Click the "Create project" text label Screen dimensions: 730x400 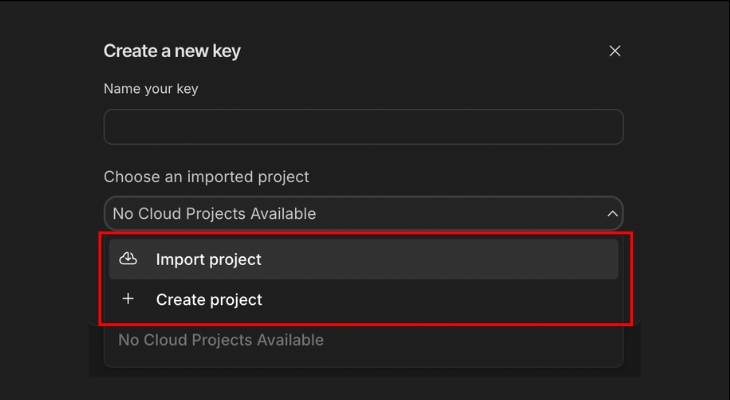208,299
